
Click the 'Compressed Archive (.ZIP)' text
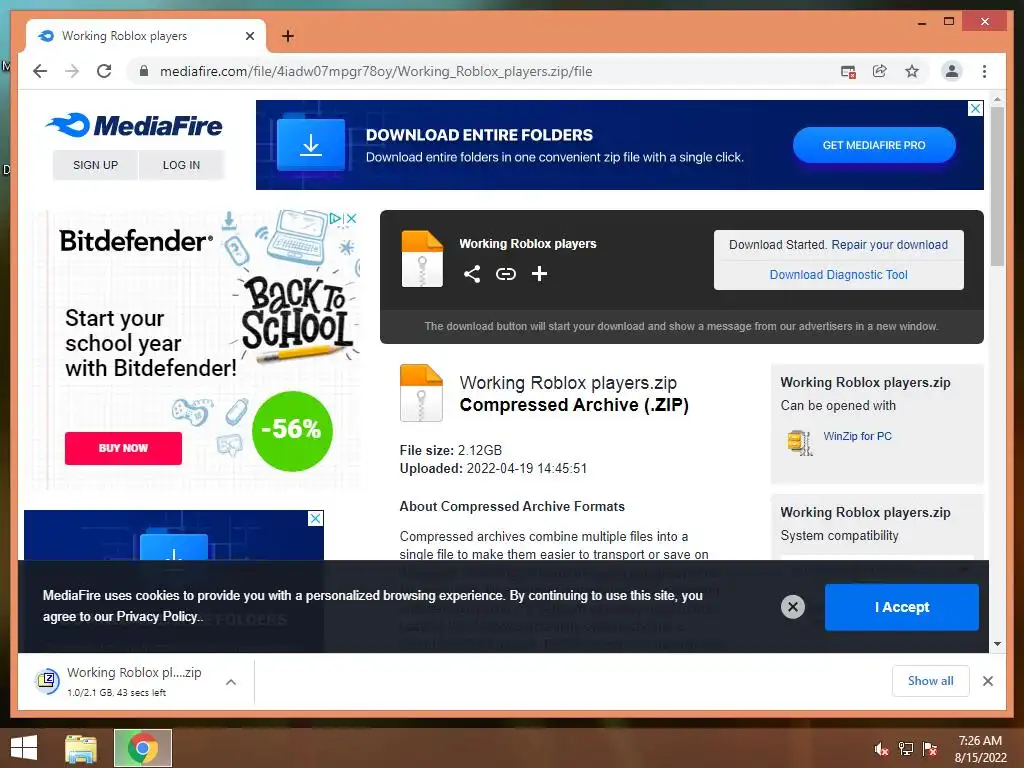click(574, 405)
